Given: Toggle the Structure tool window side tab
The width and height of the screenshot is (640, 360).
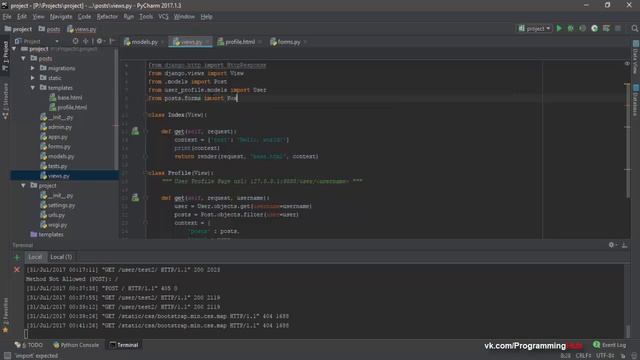Looking at the screenshot, I should tap(5, 101).
